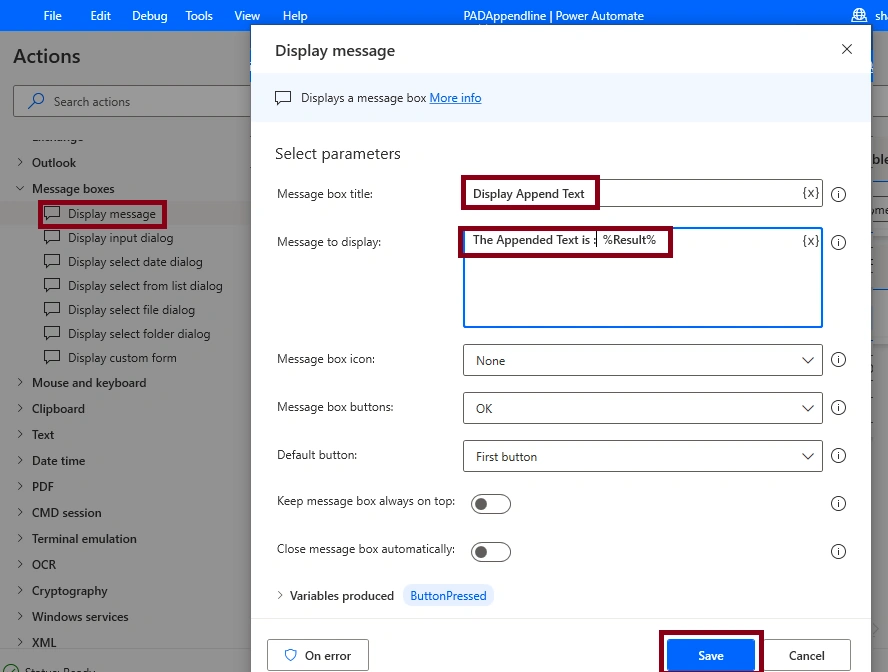Open Message box buttons dropdown
The width and height of the screenshot is (888, 672).
tap(642, 408)
